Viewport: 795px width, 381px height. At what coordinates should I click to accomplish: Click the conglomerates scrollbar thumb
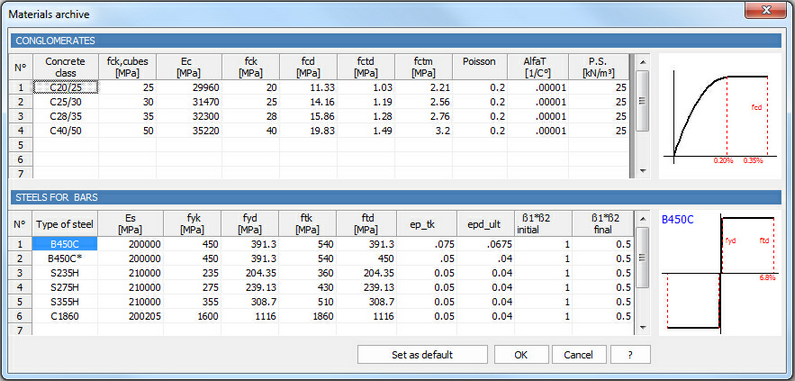pyautogui.click(x=643, y=100)
